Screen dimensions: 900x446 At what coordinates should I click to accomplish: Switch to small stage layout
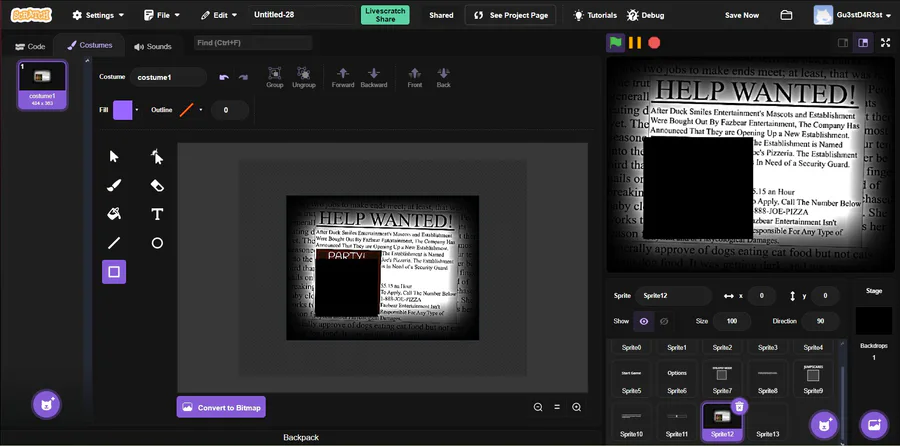click(843, 43)
